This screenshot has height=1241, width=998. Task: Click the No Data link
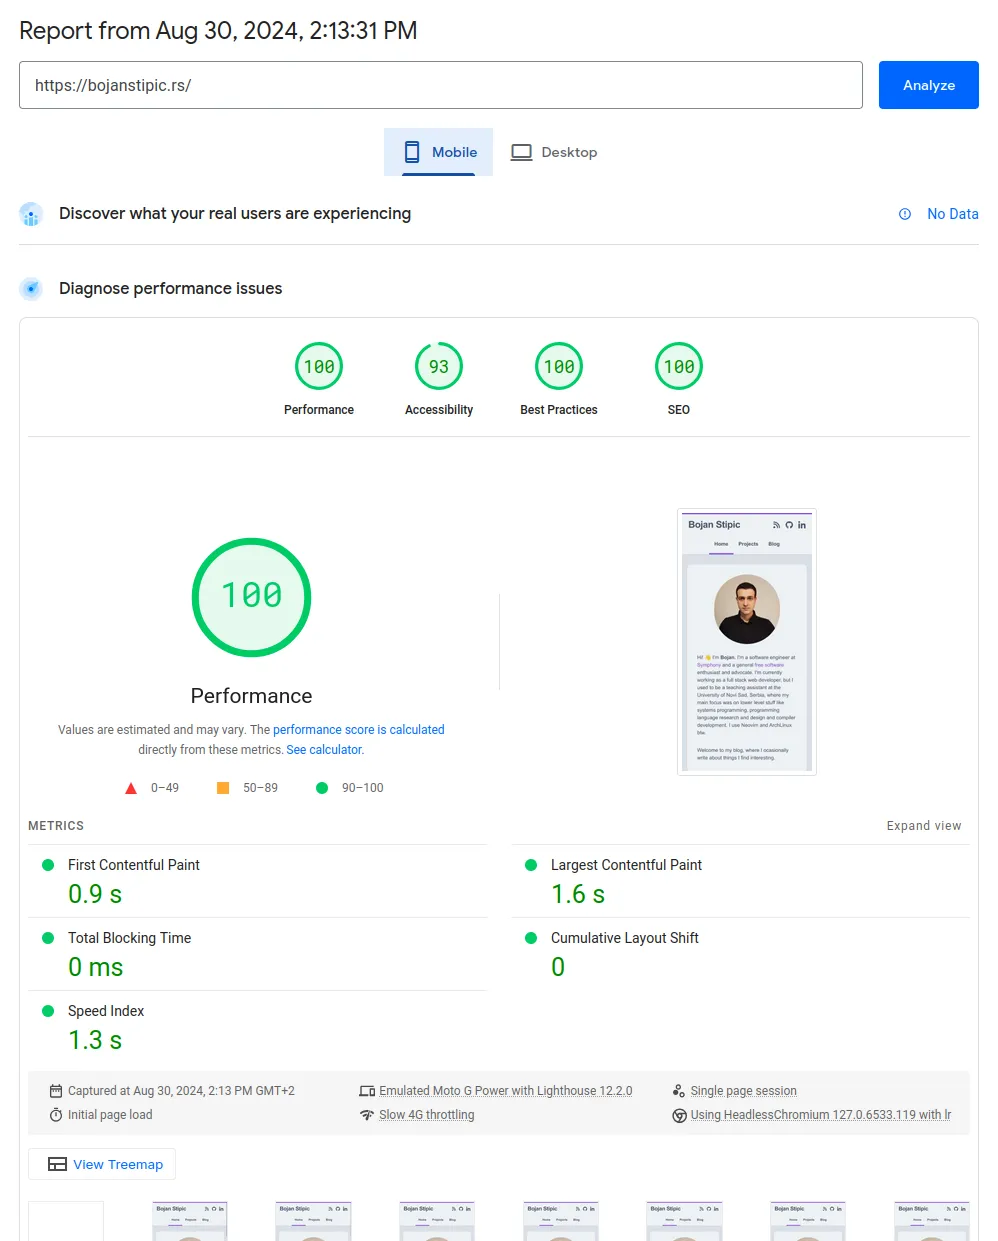(x=952, y=214)
